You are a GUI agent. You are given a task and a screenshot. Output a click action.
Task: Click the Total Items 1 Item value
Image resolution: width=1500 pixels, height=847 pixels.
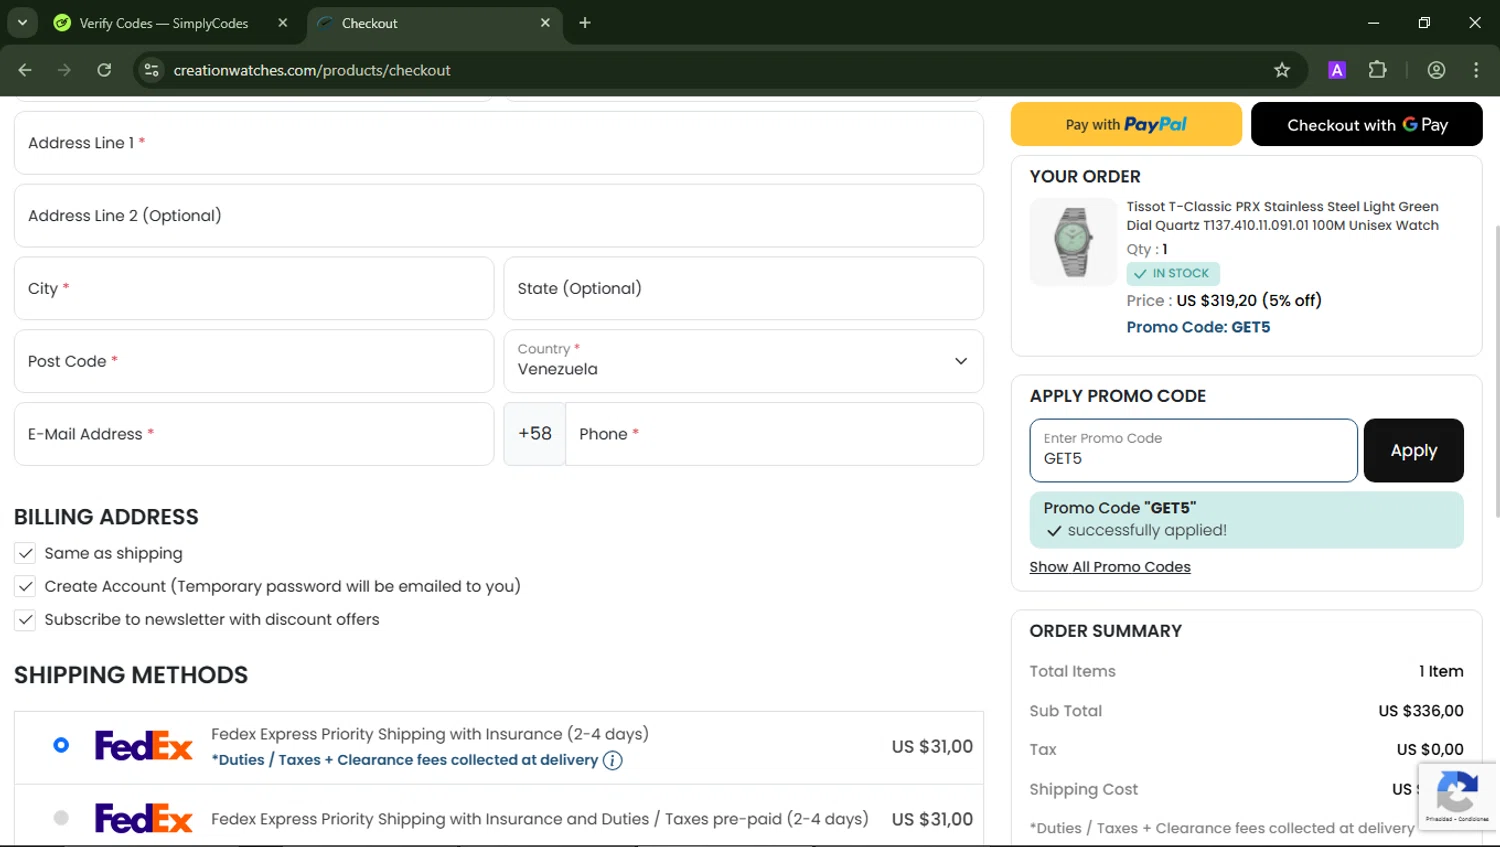tap(1441, 671)
